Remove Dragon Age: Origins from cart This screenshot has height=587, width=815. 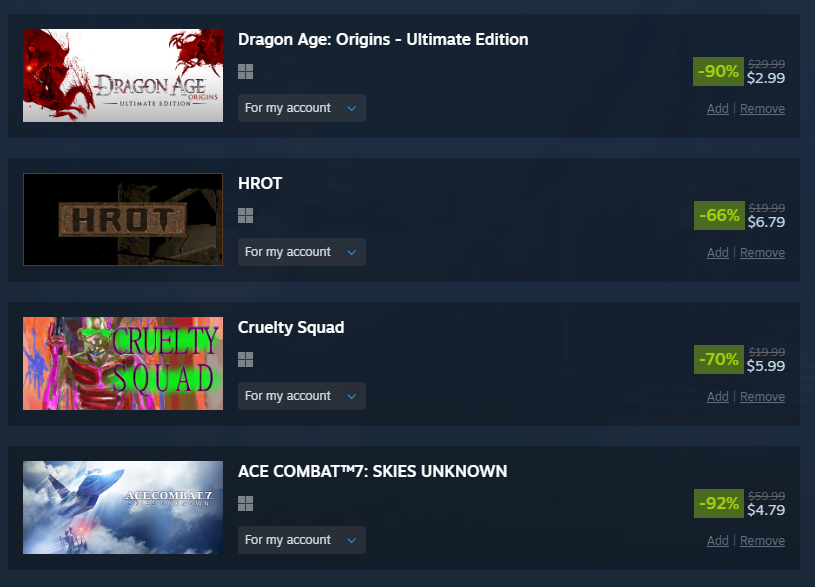762,109
